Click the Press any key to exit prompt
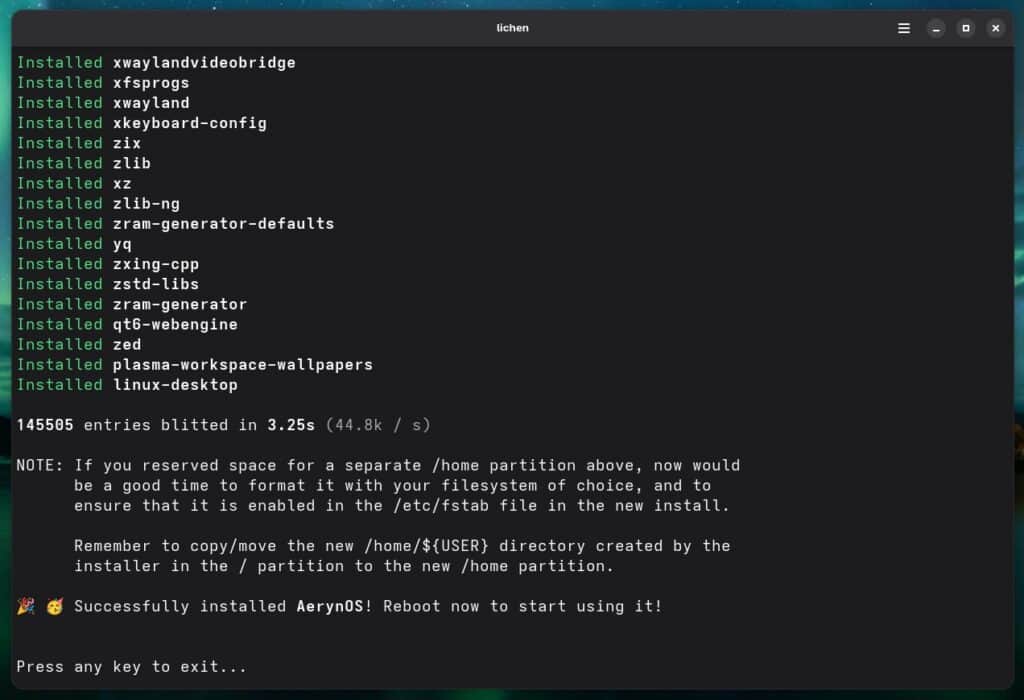Image resolution: width=1024 pixels, height=700 pixels. [x=130, y=666]
